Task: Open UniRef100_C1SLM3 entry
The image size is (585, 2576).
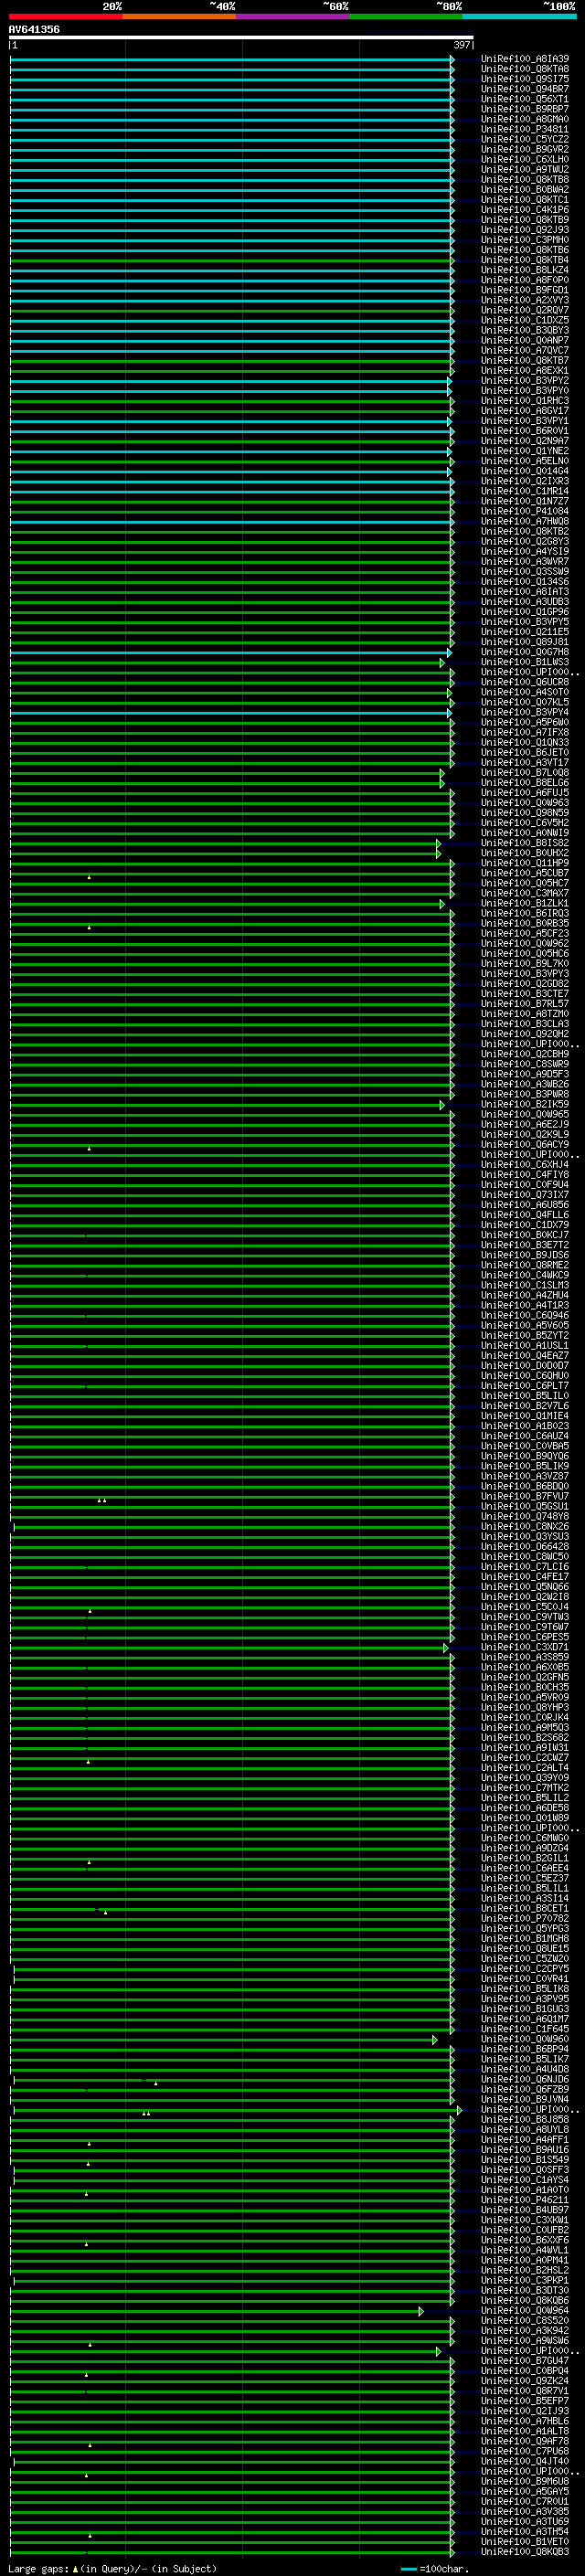Action: point(525,1285)
